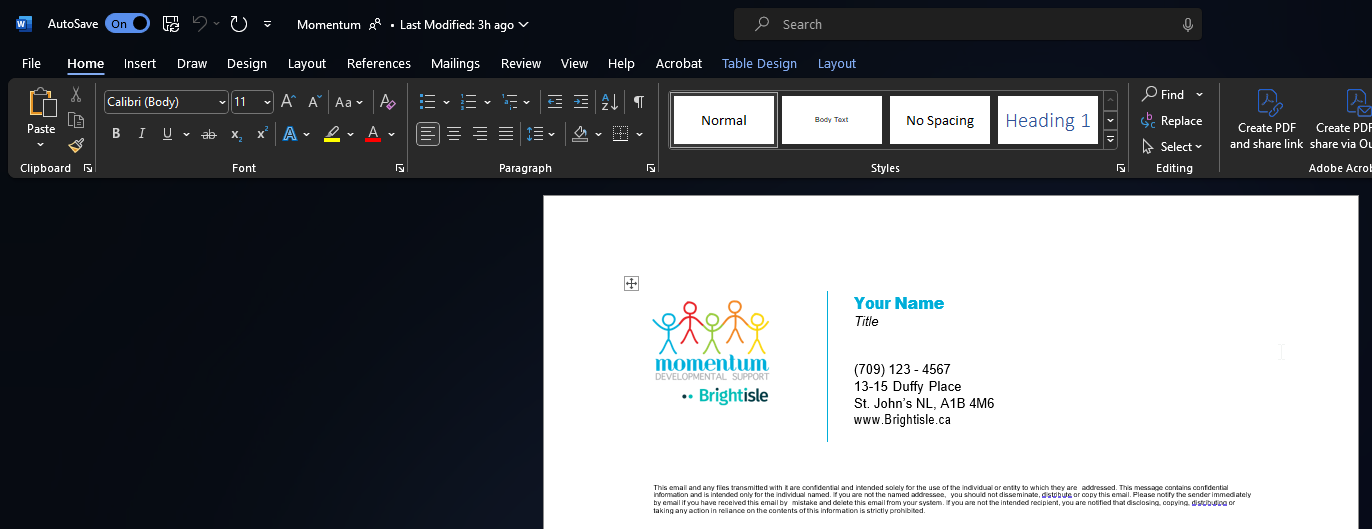
Task: Expand the font size dropdown
Action: pyautogui.click(x=267, y=102)
